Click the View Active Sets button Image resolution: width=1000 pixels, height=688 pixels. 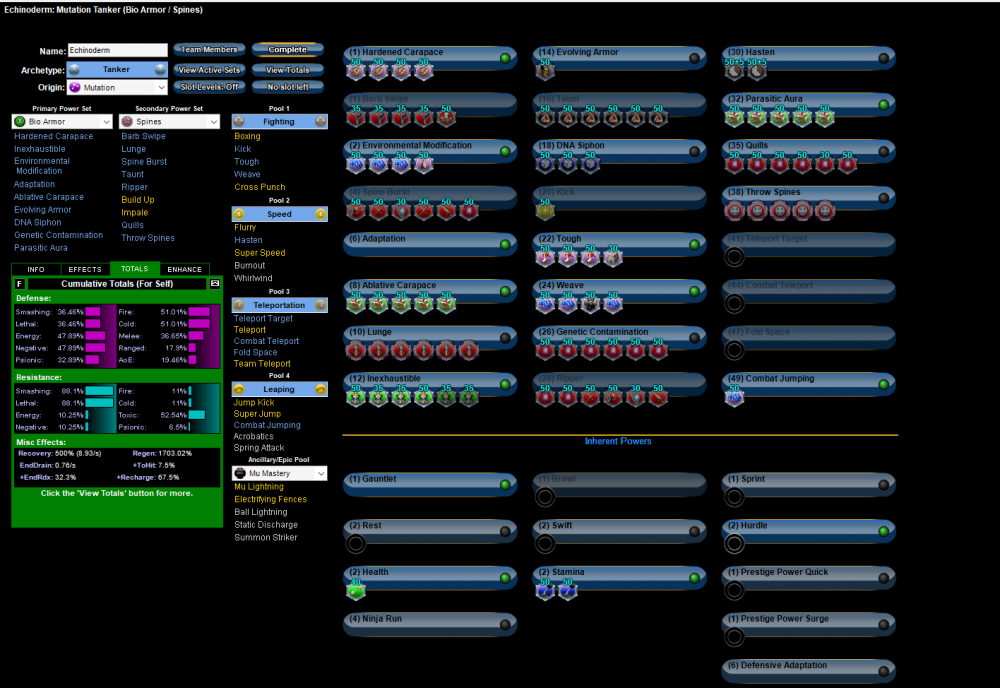click(x=208, y=70)
